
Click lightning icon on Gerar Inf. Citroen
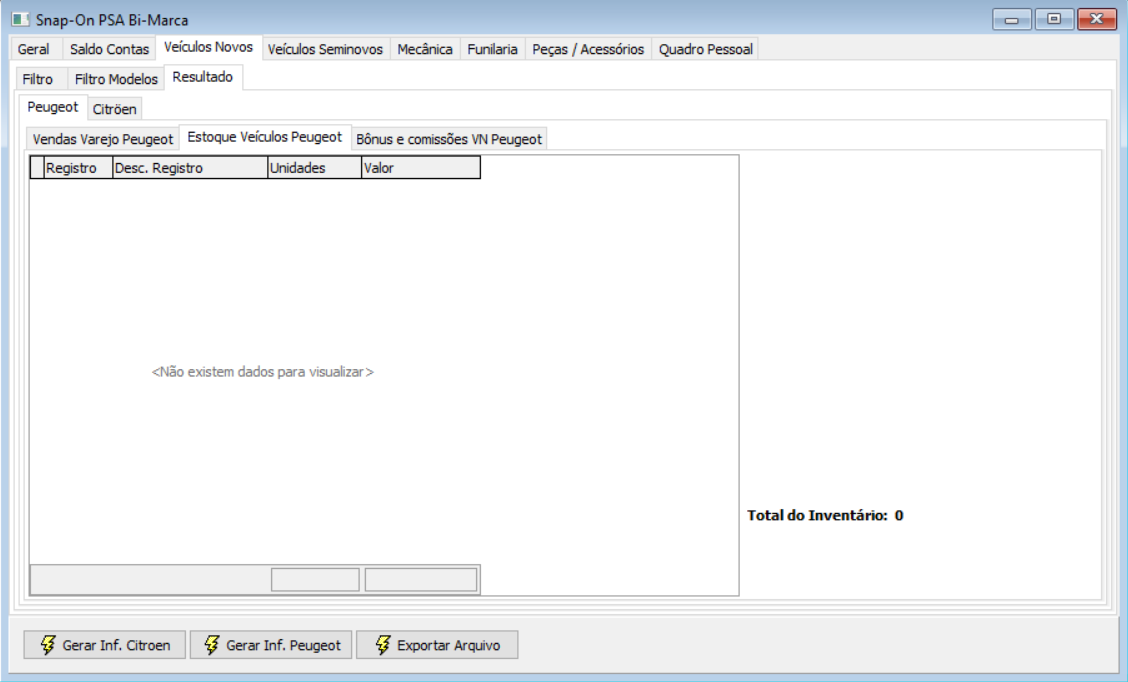click(47, 645)
